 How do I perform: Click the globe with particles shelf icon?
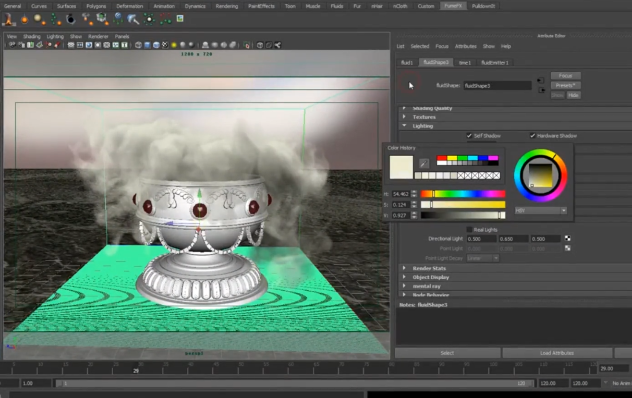click(x=118, y=19)
